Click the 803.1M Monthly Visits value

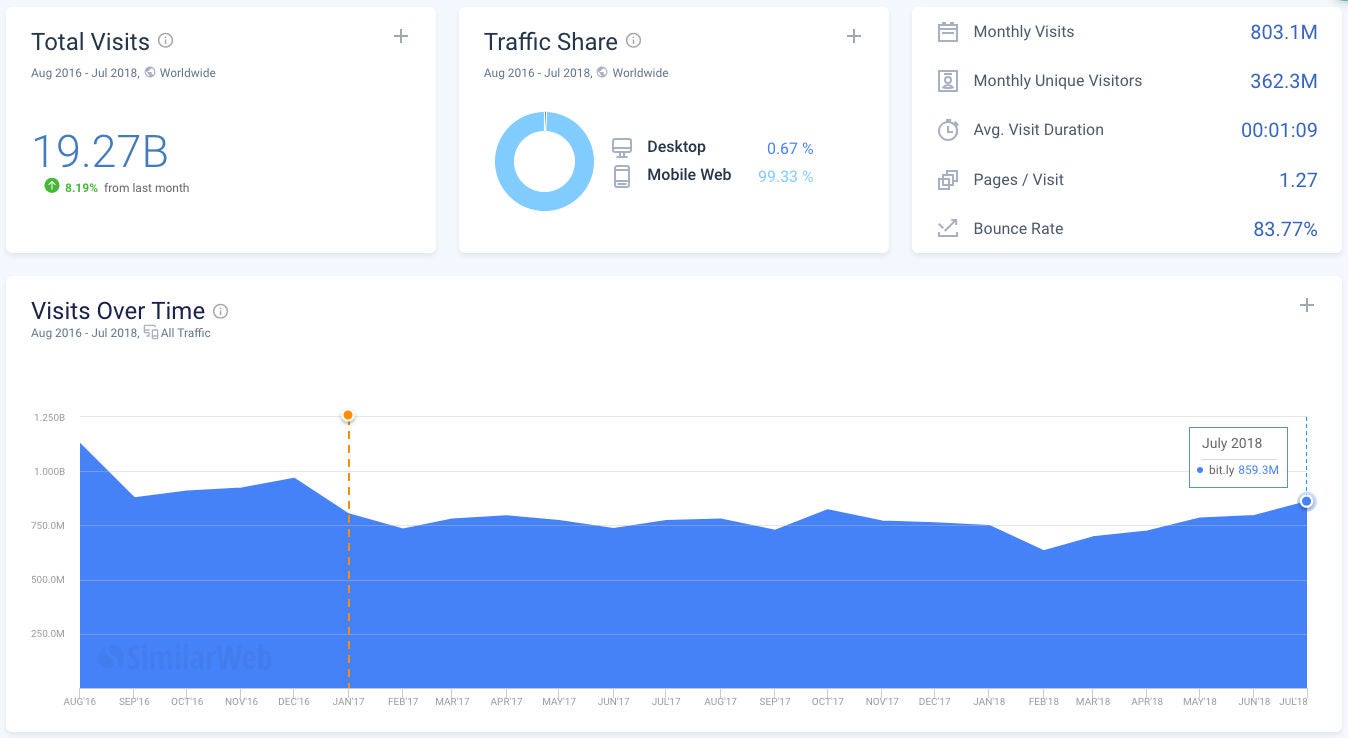click(1283, 32)
